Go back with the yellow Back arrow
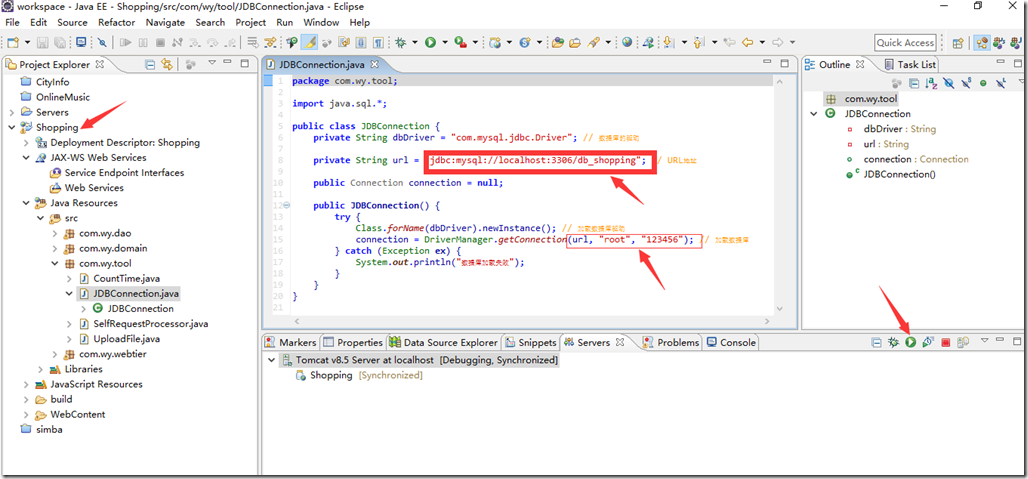 tap(747, 42)
